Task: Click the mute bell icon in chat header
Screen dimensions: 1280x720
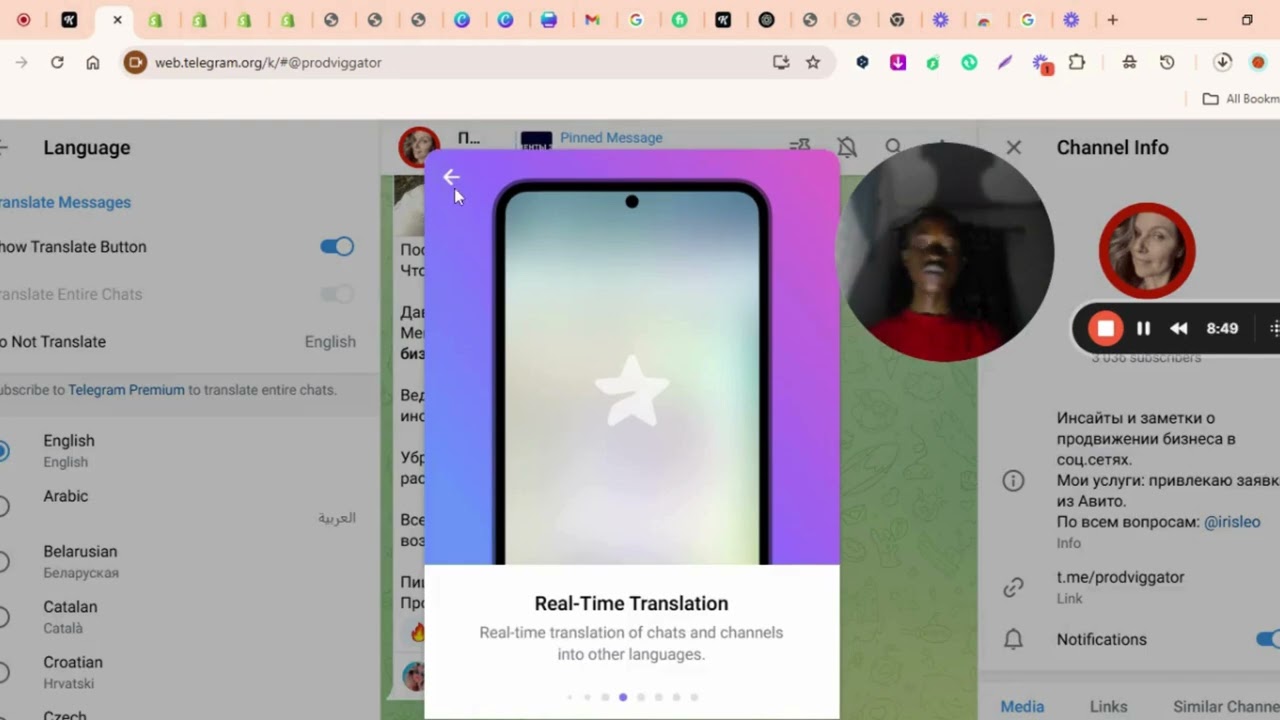Action: click(847, 147)
